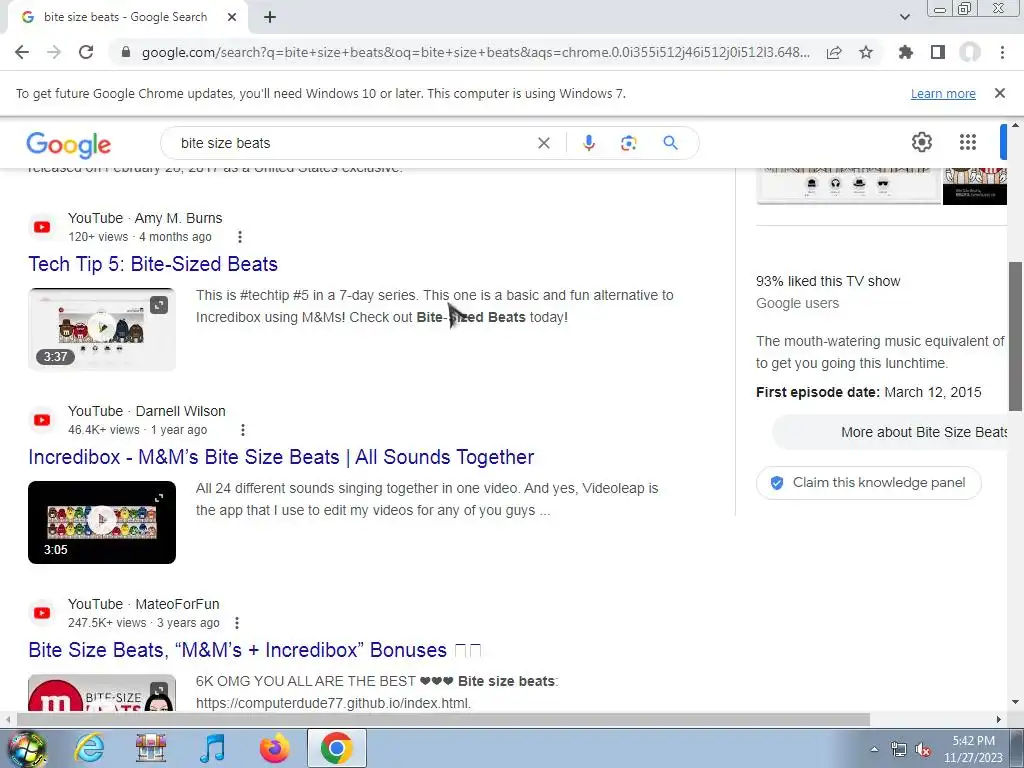Viewport: 1024px width, 768px height.
Task: Click the scroll-down arrow of vertical scrollbar
Action: [1015, 703]
